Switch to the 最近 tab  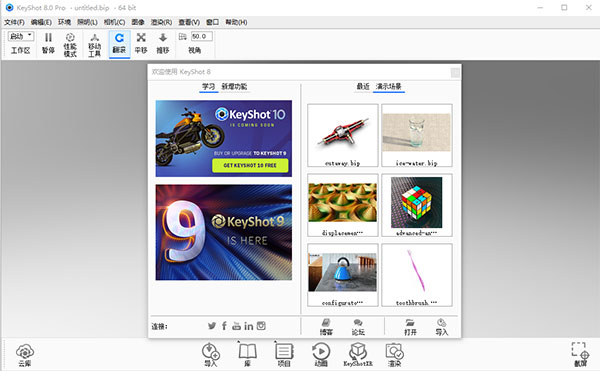coord(363,86)
